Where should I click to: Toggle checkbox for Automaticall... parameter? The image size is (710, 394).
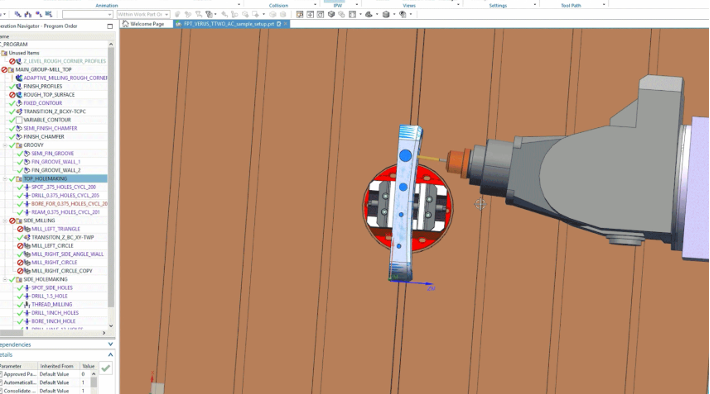pyautogui.click(x=1, y=383)
